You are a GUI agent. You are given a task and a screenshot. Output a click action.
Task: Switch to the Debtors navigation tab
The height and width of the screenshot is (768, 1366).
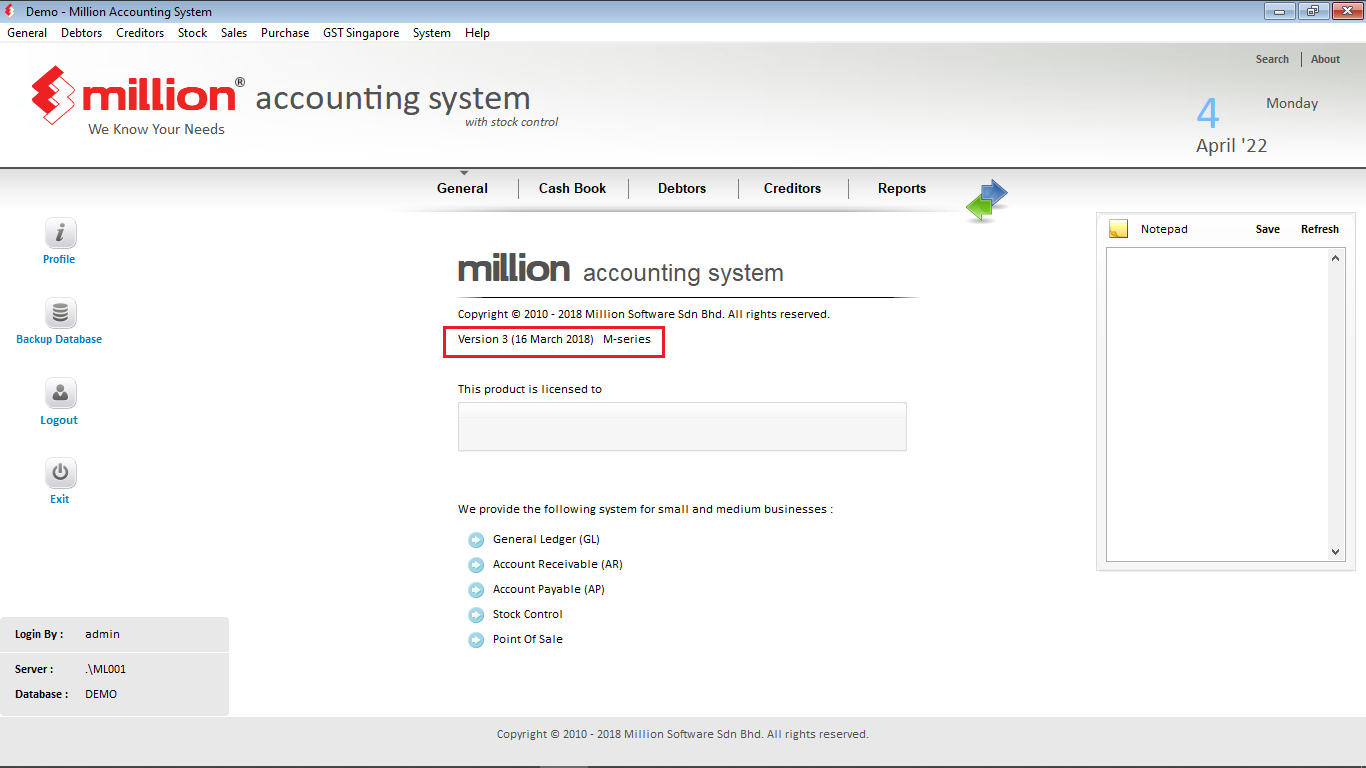(x=682, y=188)
